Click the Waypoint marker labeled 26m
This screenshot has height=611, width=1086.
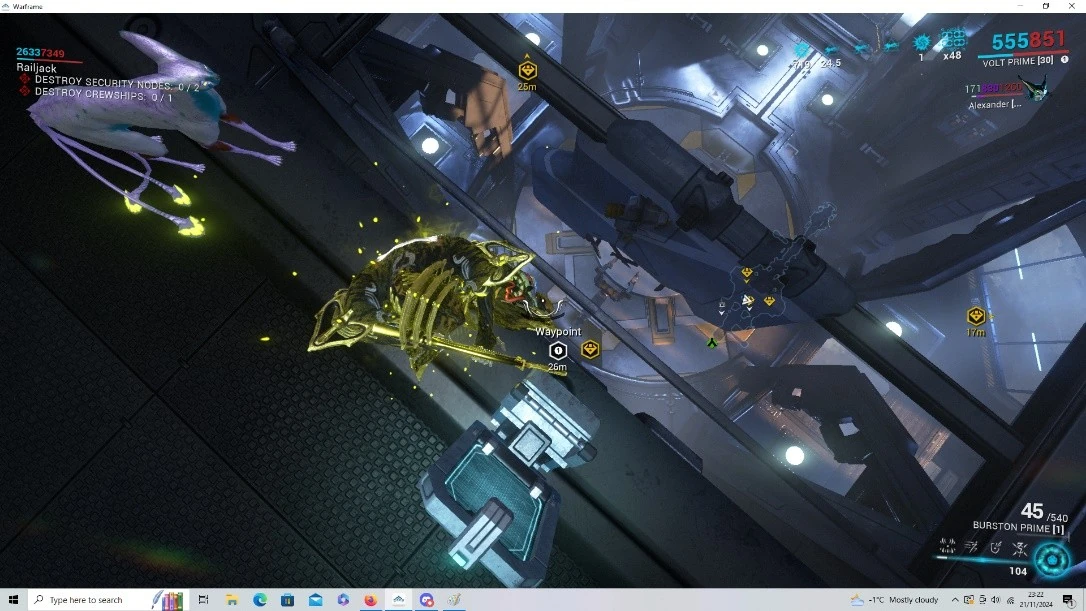point(558,351)
